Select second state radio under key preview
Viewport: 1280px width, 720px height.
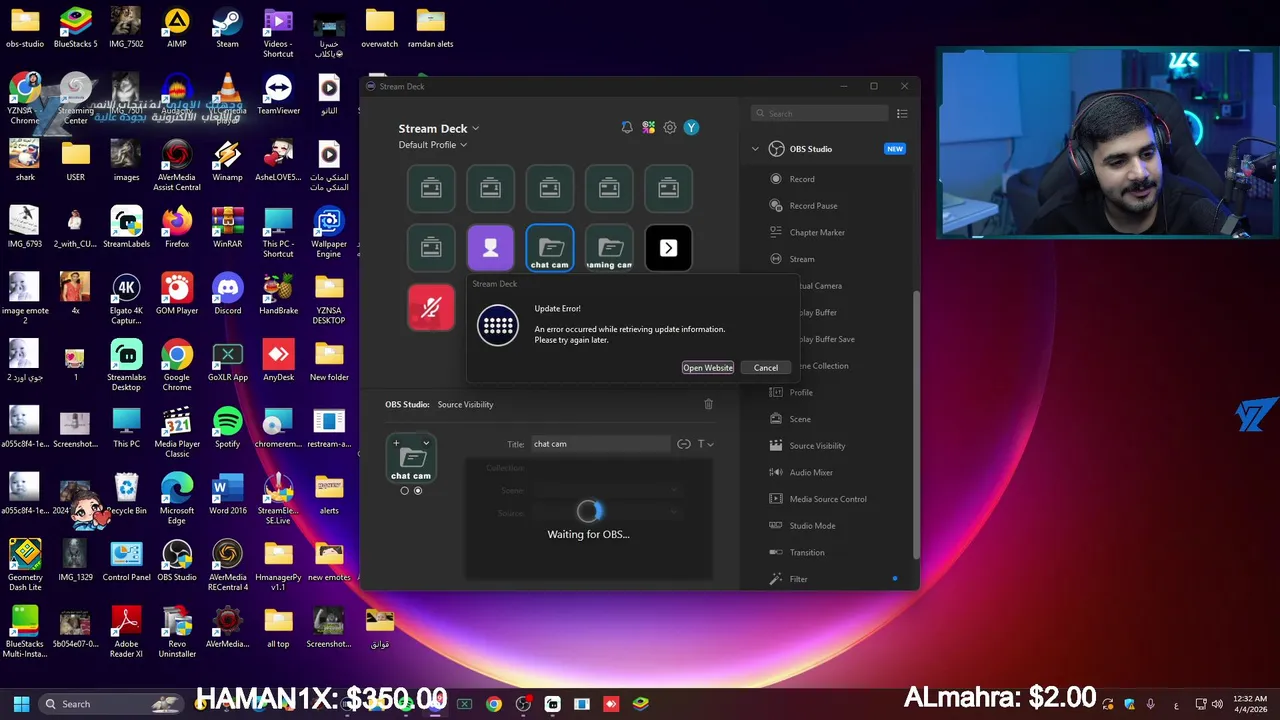pos(418,491)
